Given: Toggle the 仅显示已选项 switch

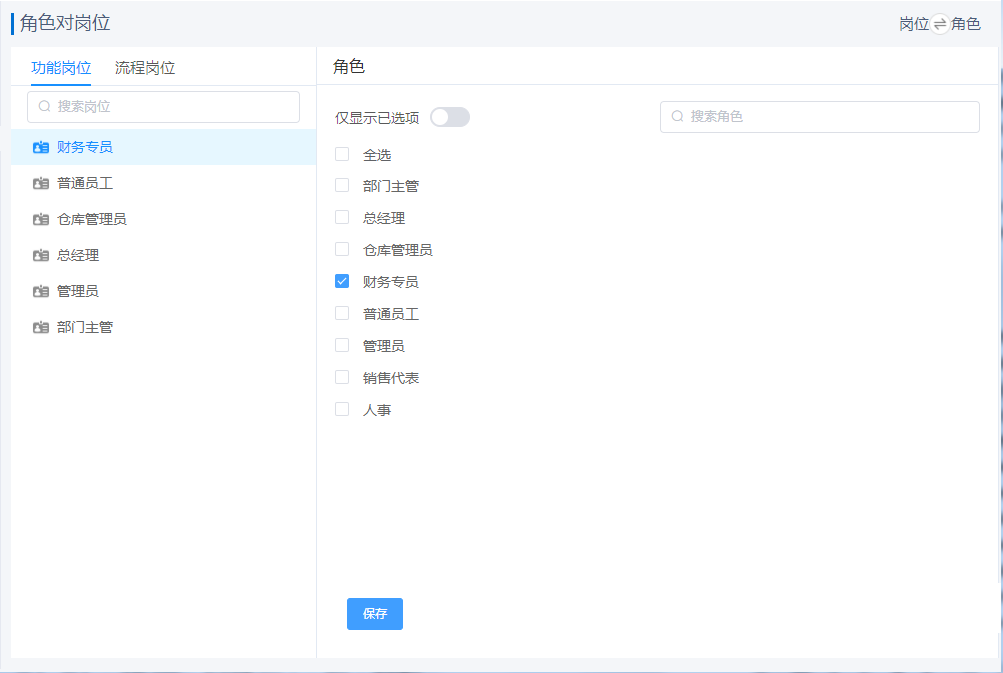Looking at the screenshot, I should coord(449,117).
